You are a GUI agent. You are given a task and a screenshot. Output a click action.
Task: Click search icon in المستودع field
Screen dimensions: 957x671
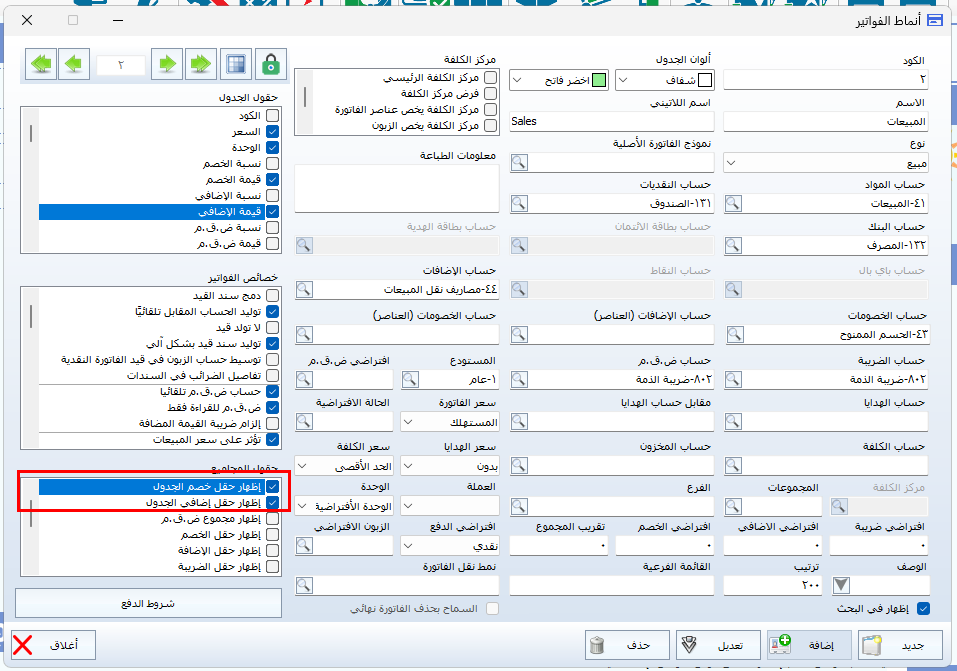pyautogui.click(x=411, y=378)
